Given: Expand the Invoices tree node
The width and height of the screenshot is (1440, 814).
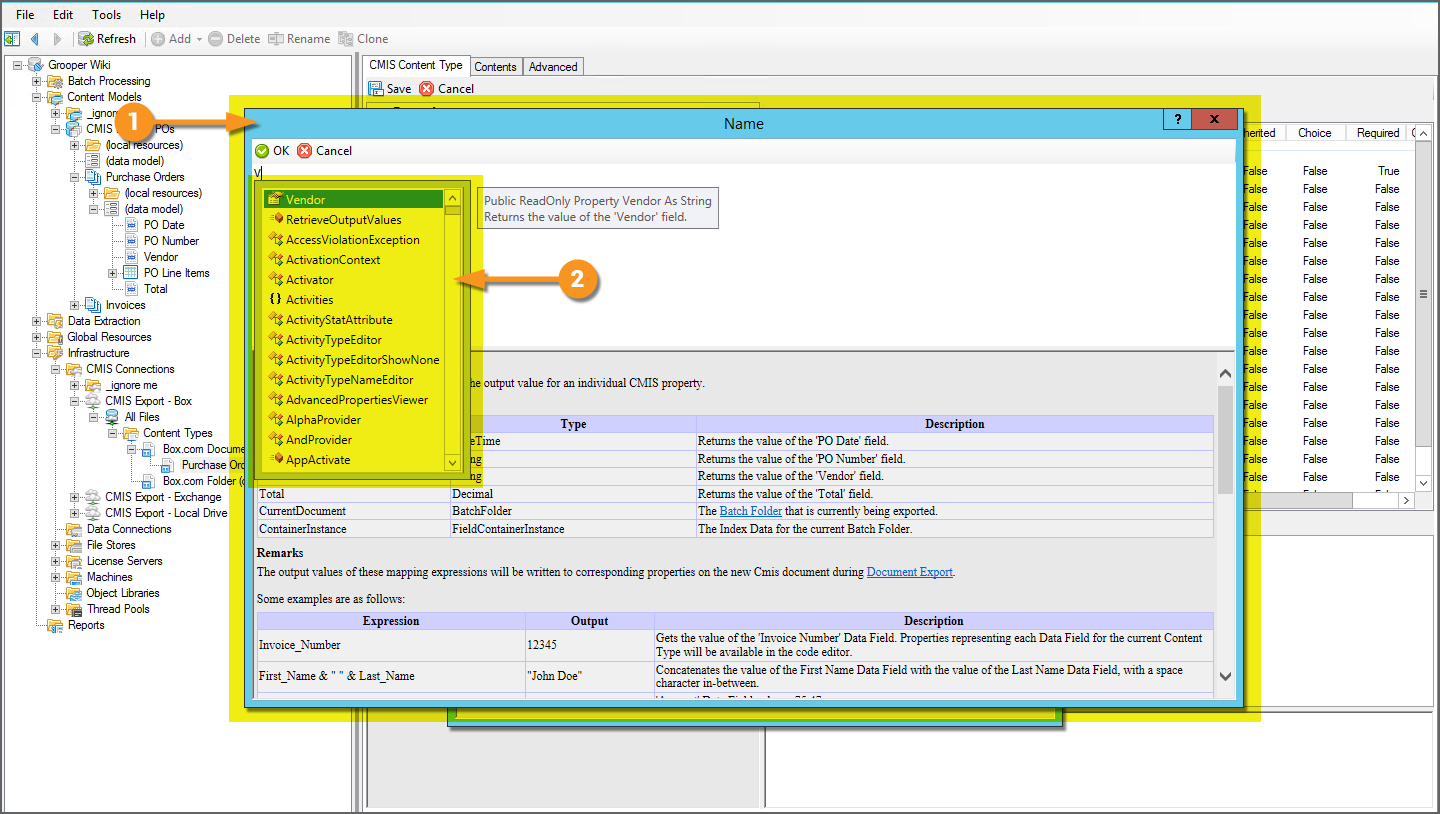Looking at the screenshot, I should tap(75, 305).
